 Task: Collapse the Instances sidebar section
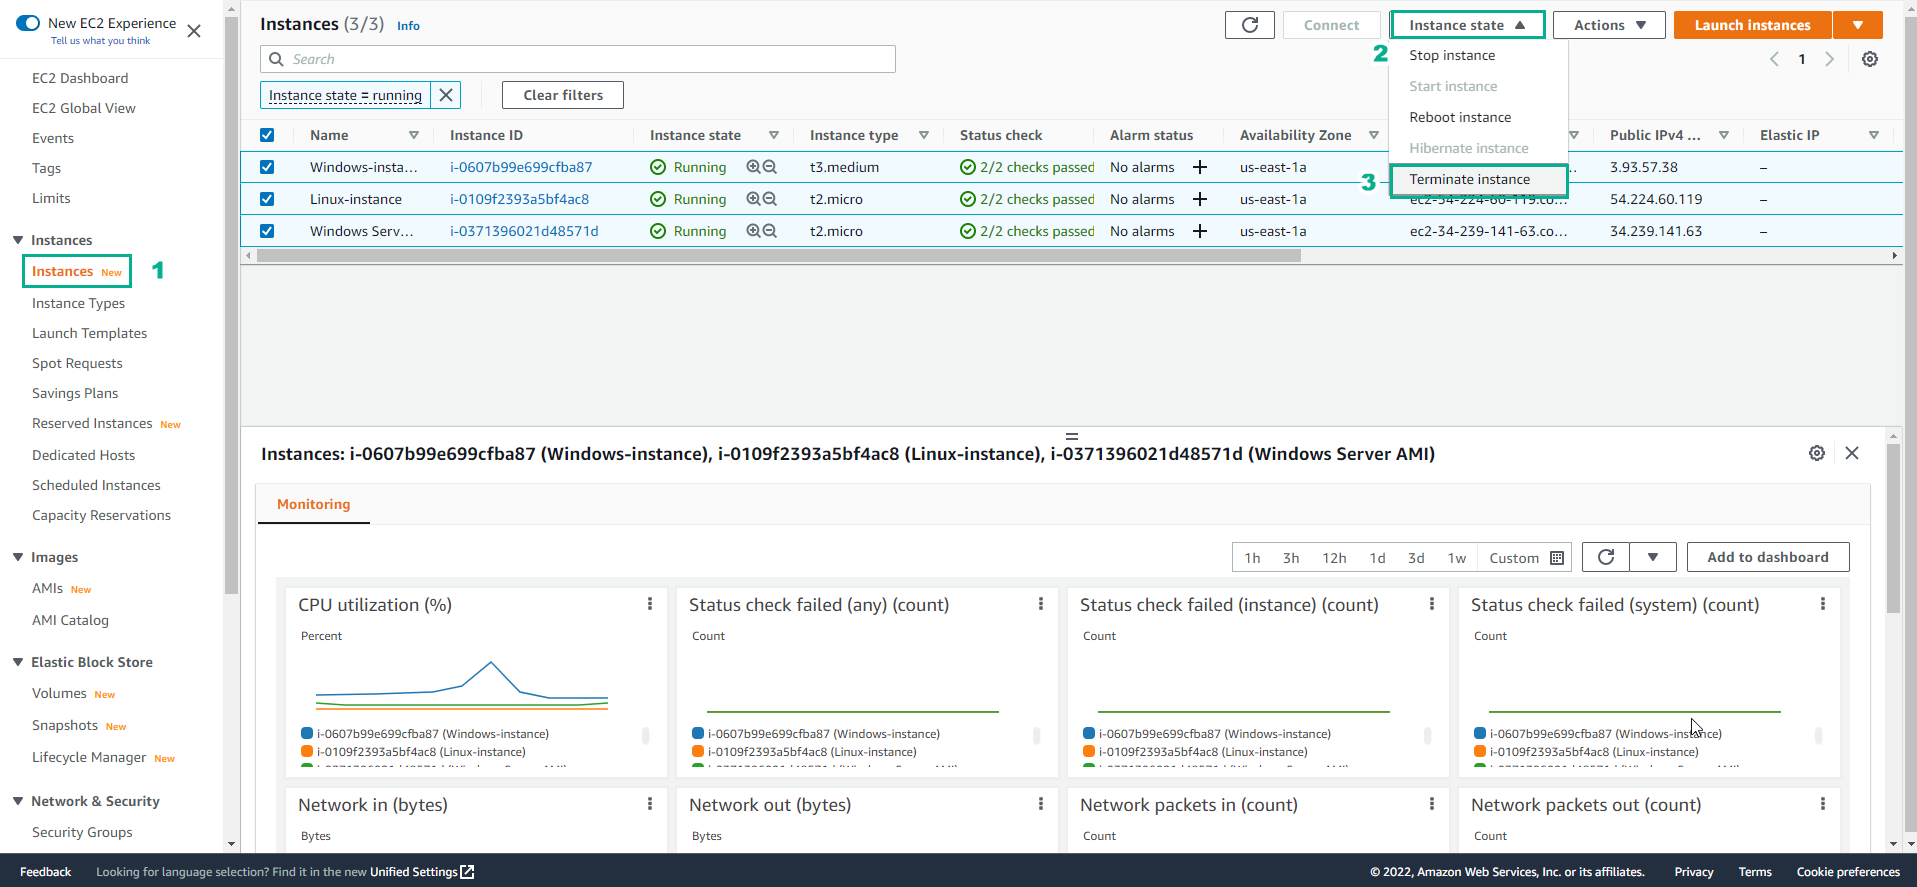coord(18,240)
